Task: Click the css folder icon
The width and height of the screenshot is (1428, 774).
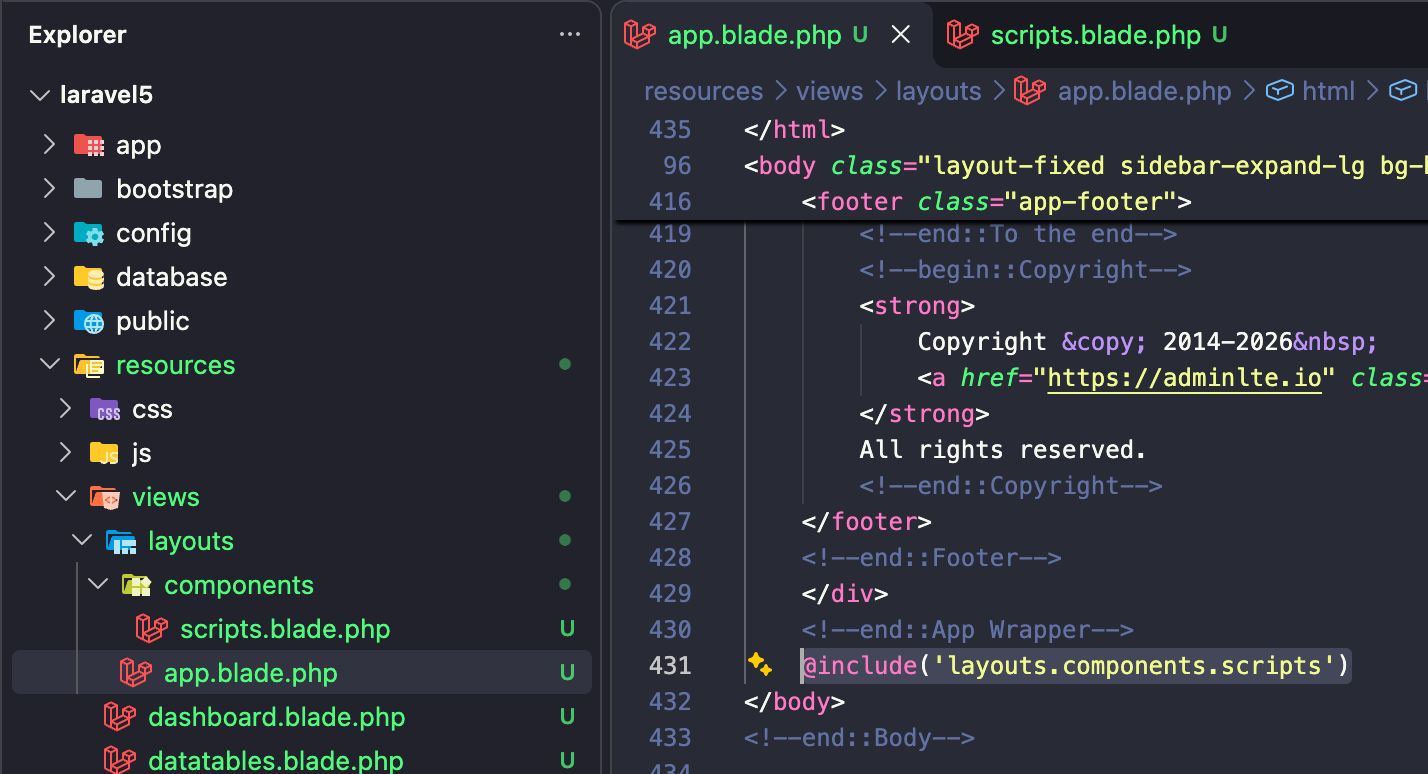Action: coord(104,409)
